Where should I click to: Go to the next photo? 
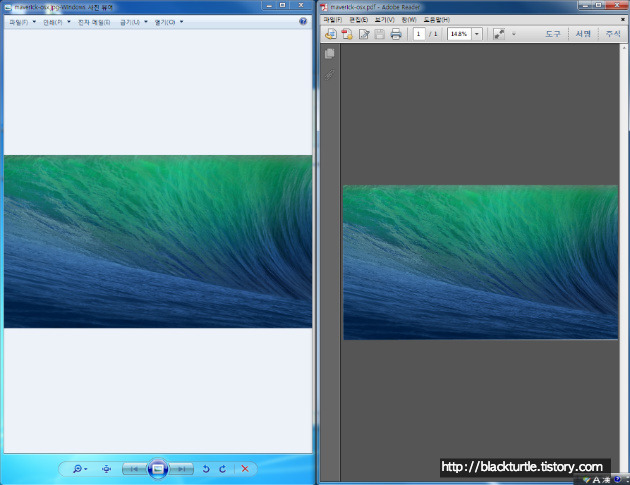coord(181,469)
